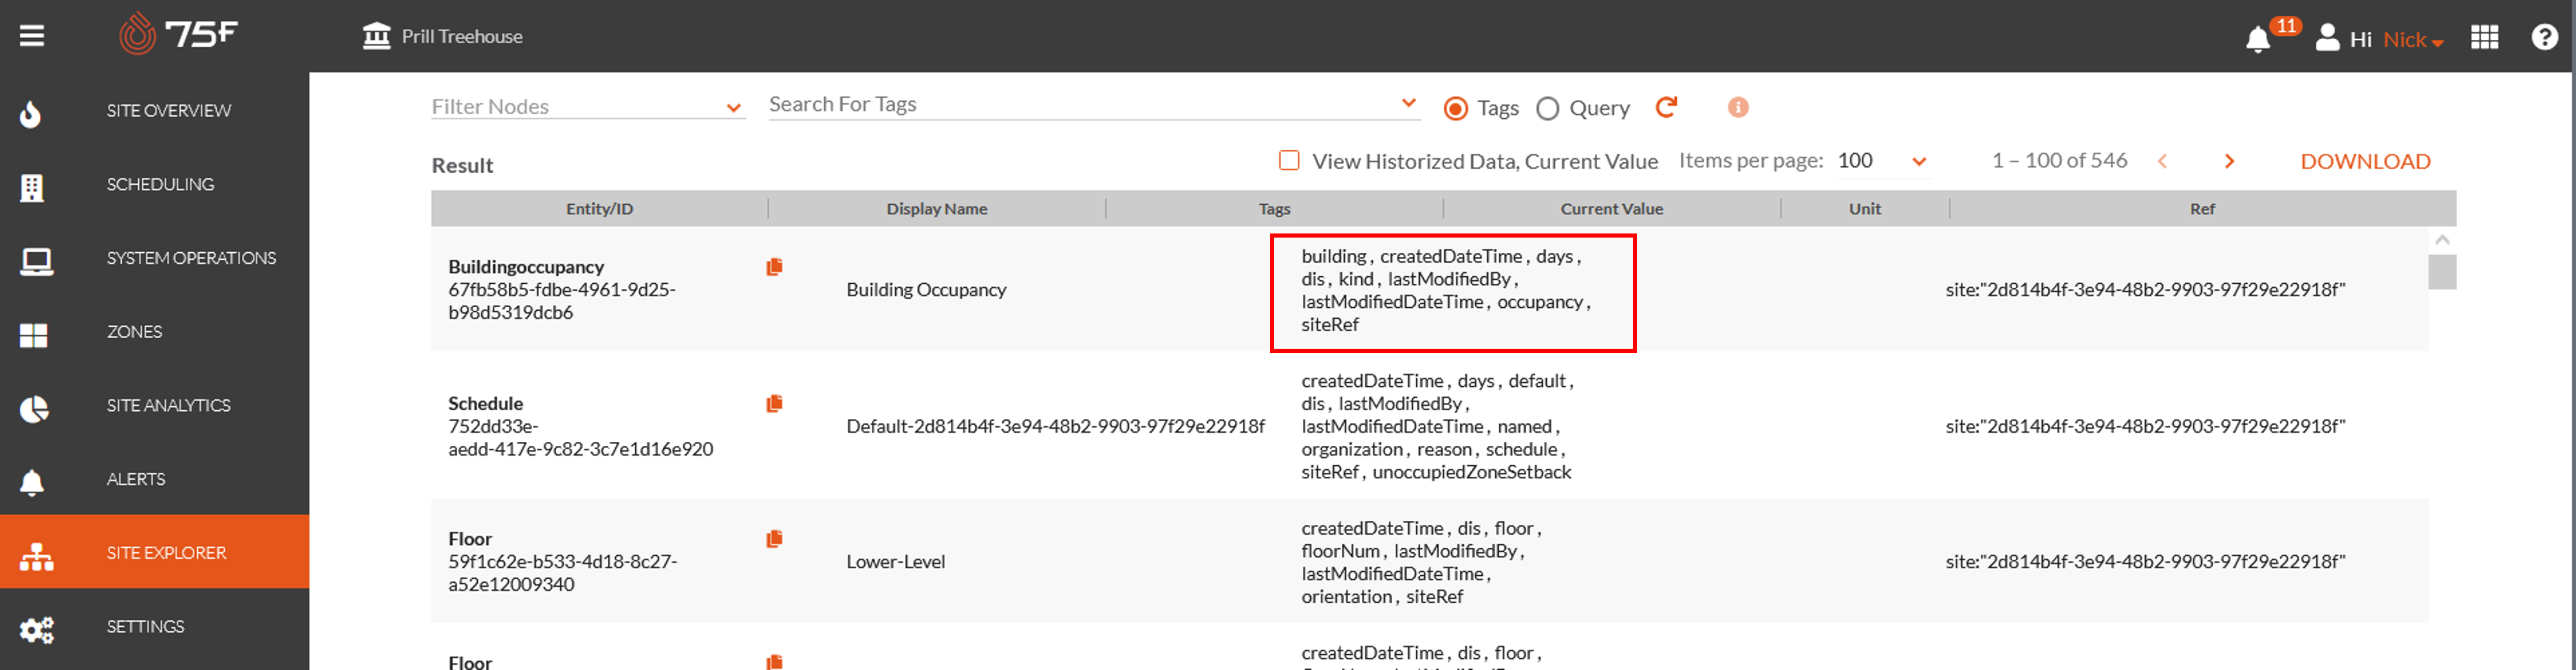Click the Ref column header

pos(2202,208)
